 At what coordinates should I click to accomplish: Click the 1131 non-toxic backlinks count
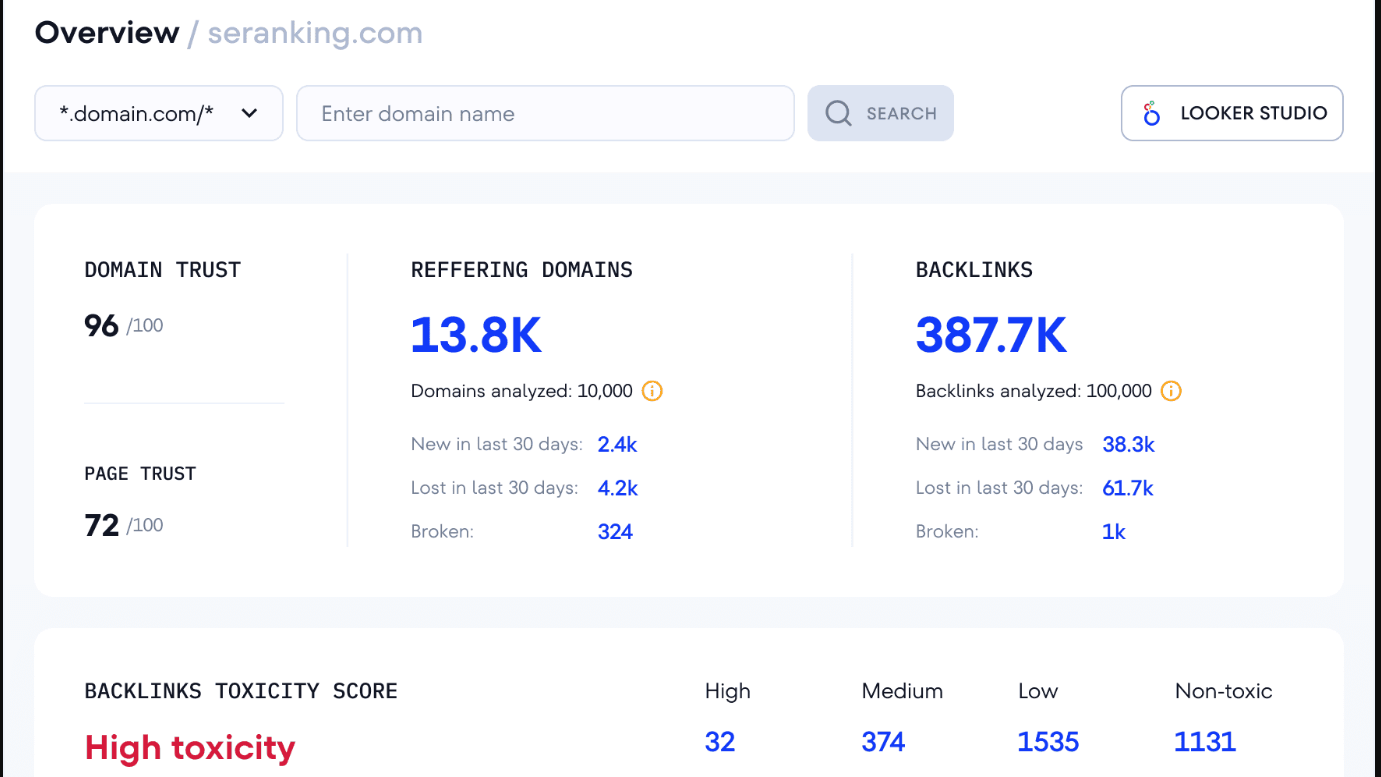[1205, 741]
